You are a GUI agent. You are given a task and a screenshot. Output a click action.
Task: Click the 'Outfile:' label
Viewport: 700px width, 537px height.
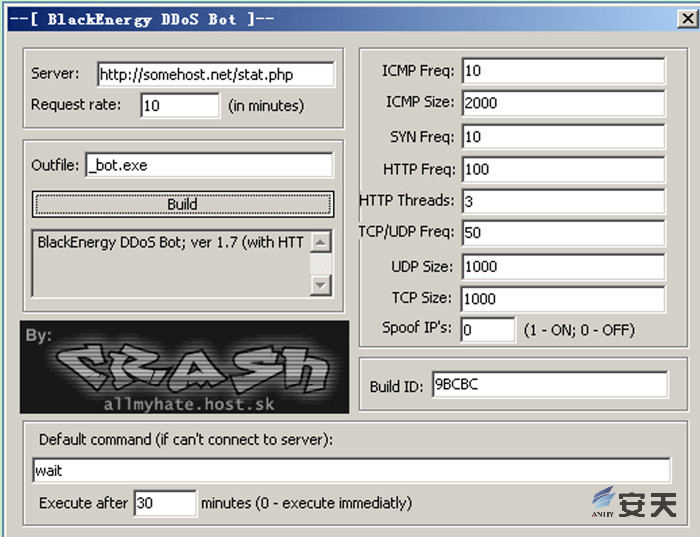coord(55,165)
